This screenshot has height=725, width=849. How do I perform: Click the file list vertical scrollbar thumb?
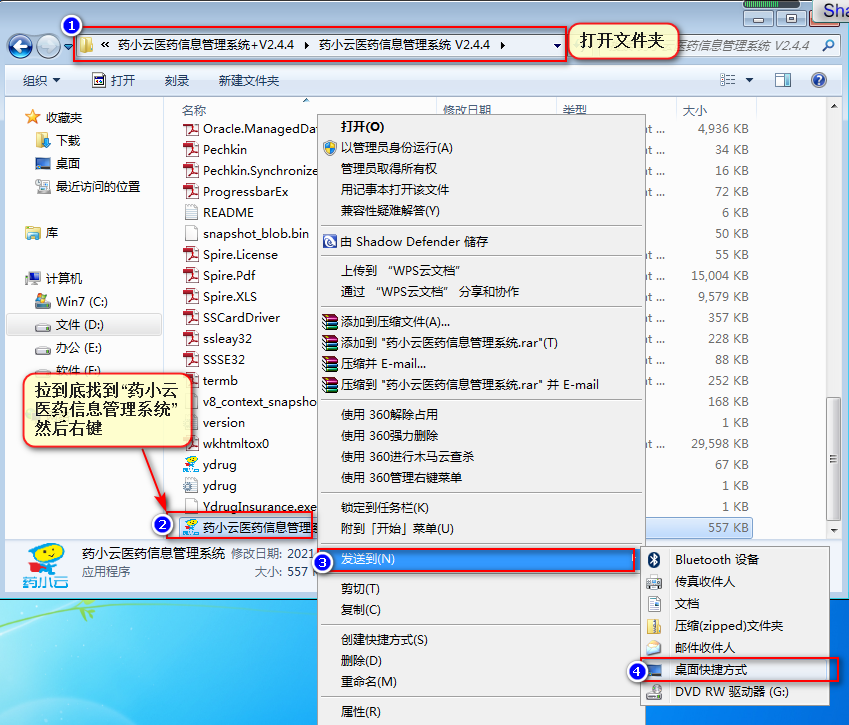[x=833, y=459]
